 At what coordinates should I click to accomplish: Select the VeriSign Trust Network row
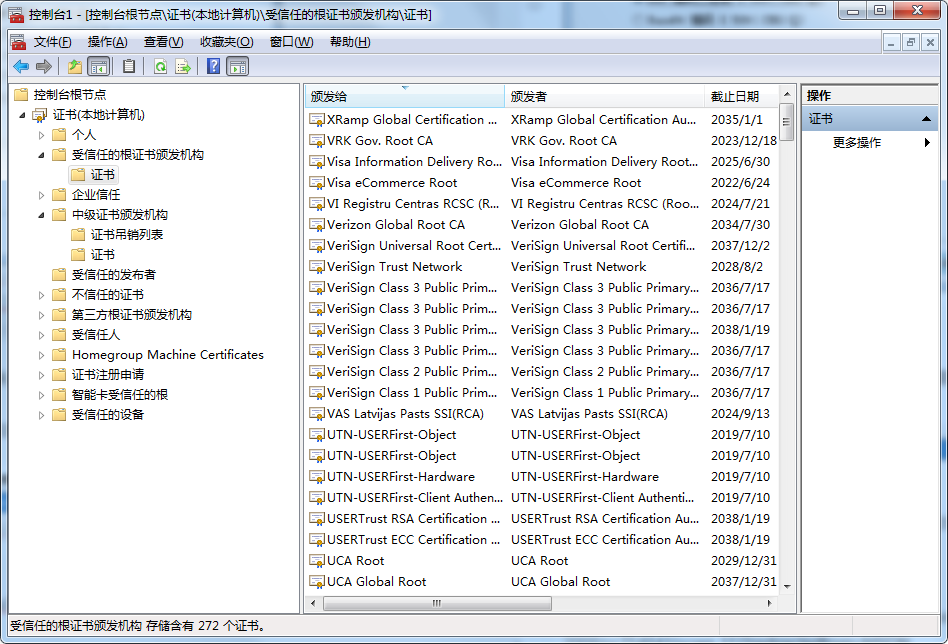[542, 267]
